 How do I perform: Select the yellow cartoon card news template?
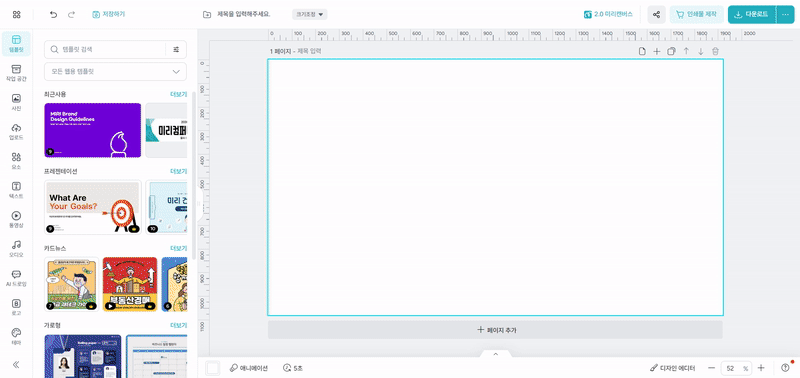(x=71, y=284)
